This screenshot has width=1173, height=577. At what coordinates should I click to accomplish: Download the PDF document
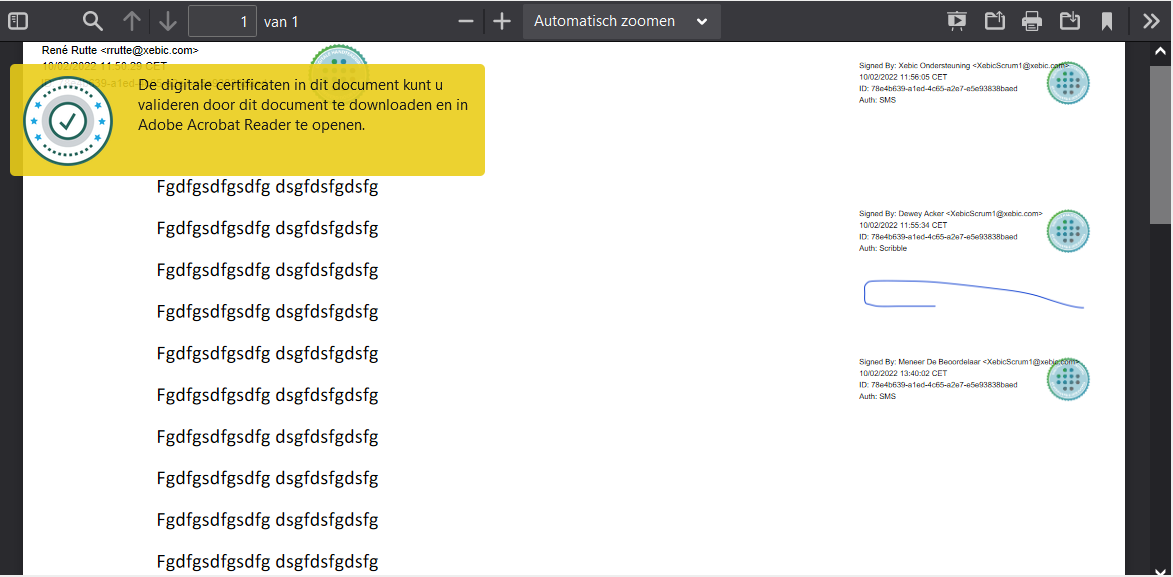(1070, 21)
